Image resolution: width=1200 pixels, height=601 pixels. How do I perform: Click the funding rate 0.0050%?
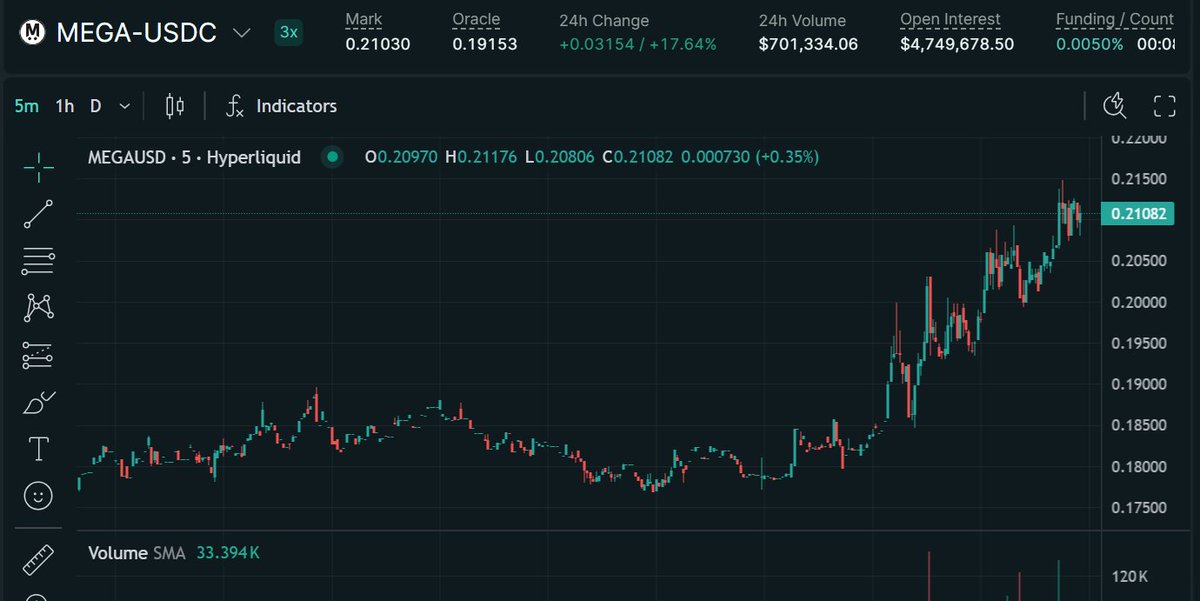pos(1090,44)
